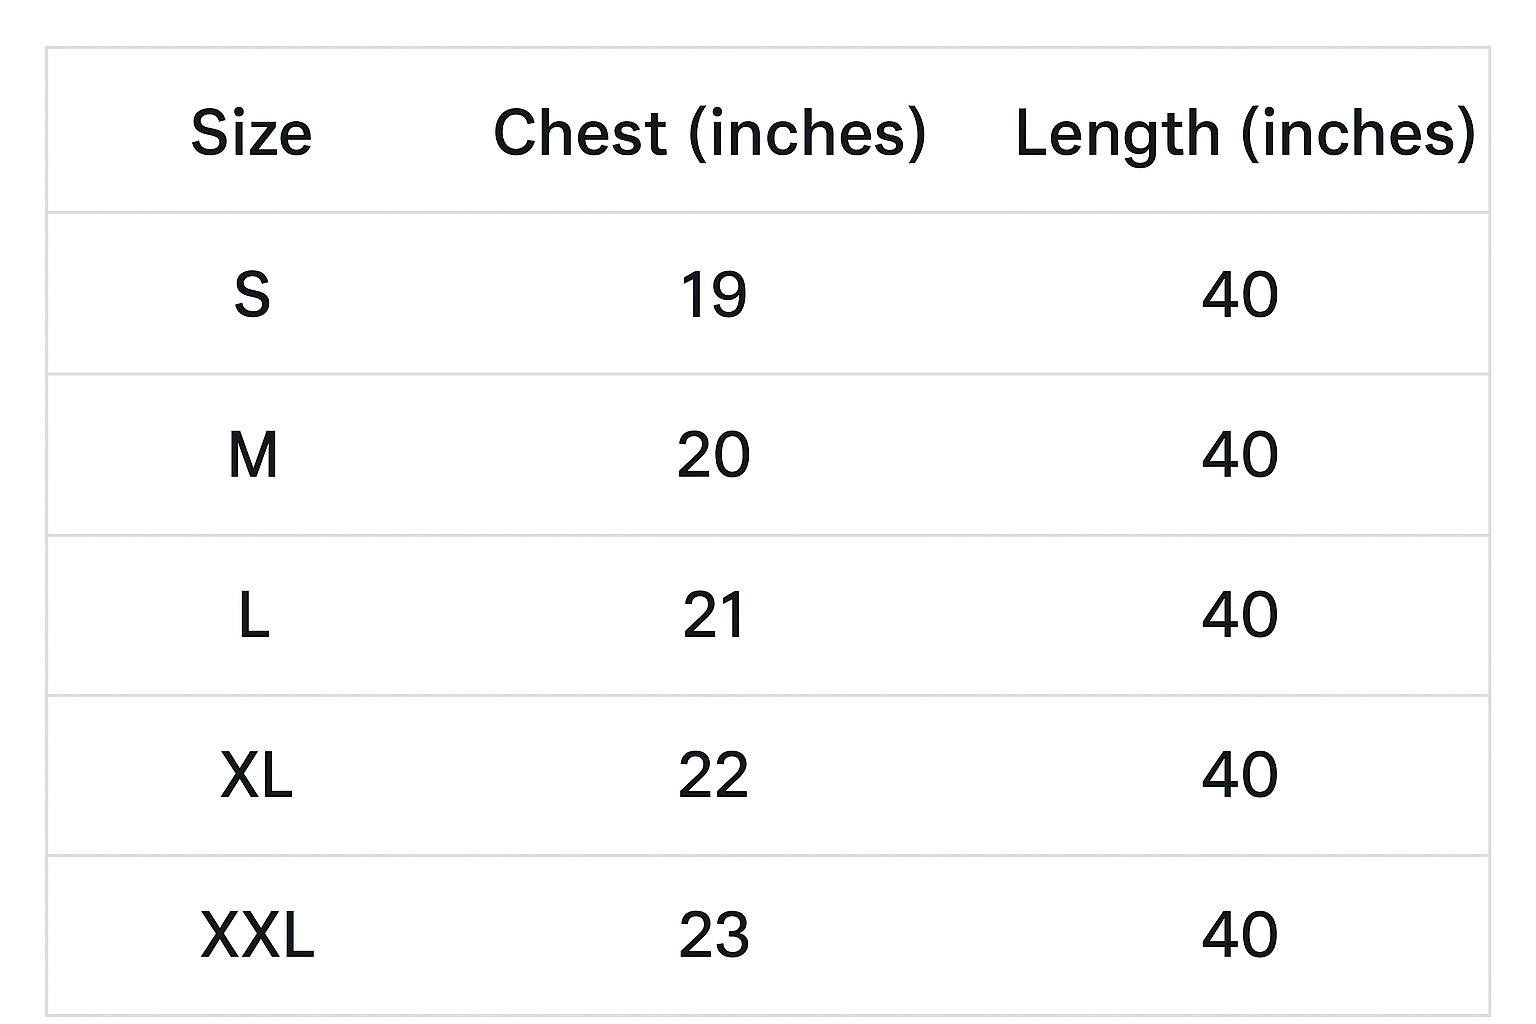The height and width of the screenshot is (1024, 1536).
Task: Click chest value 21
Action: 713,615
